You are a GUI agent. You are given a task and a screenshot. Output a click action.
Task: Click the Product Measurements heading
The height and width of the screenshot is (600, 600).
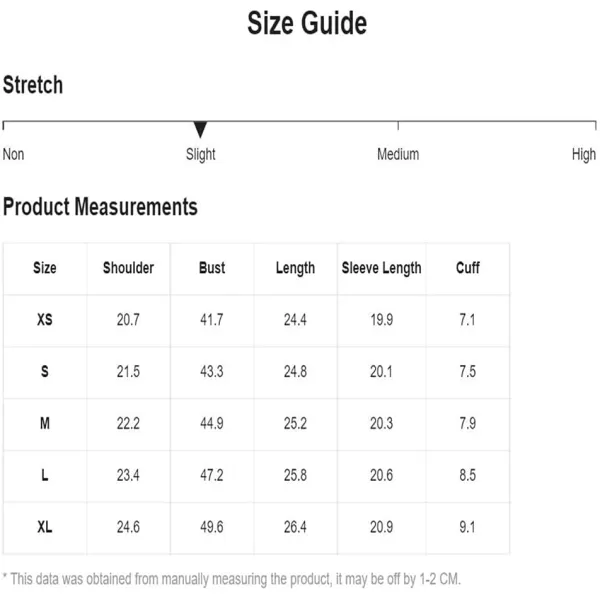click(x=100, y=207)
